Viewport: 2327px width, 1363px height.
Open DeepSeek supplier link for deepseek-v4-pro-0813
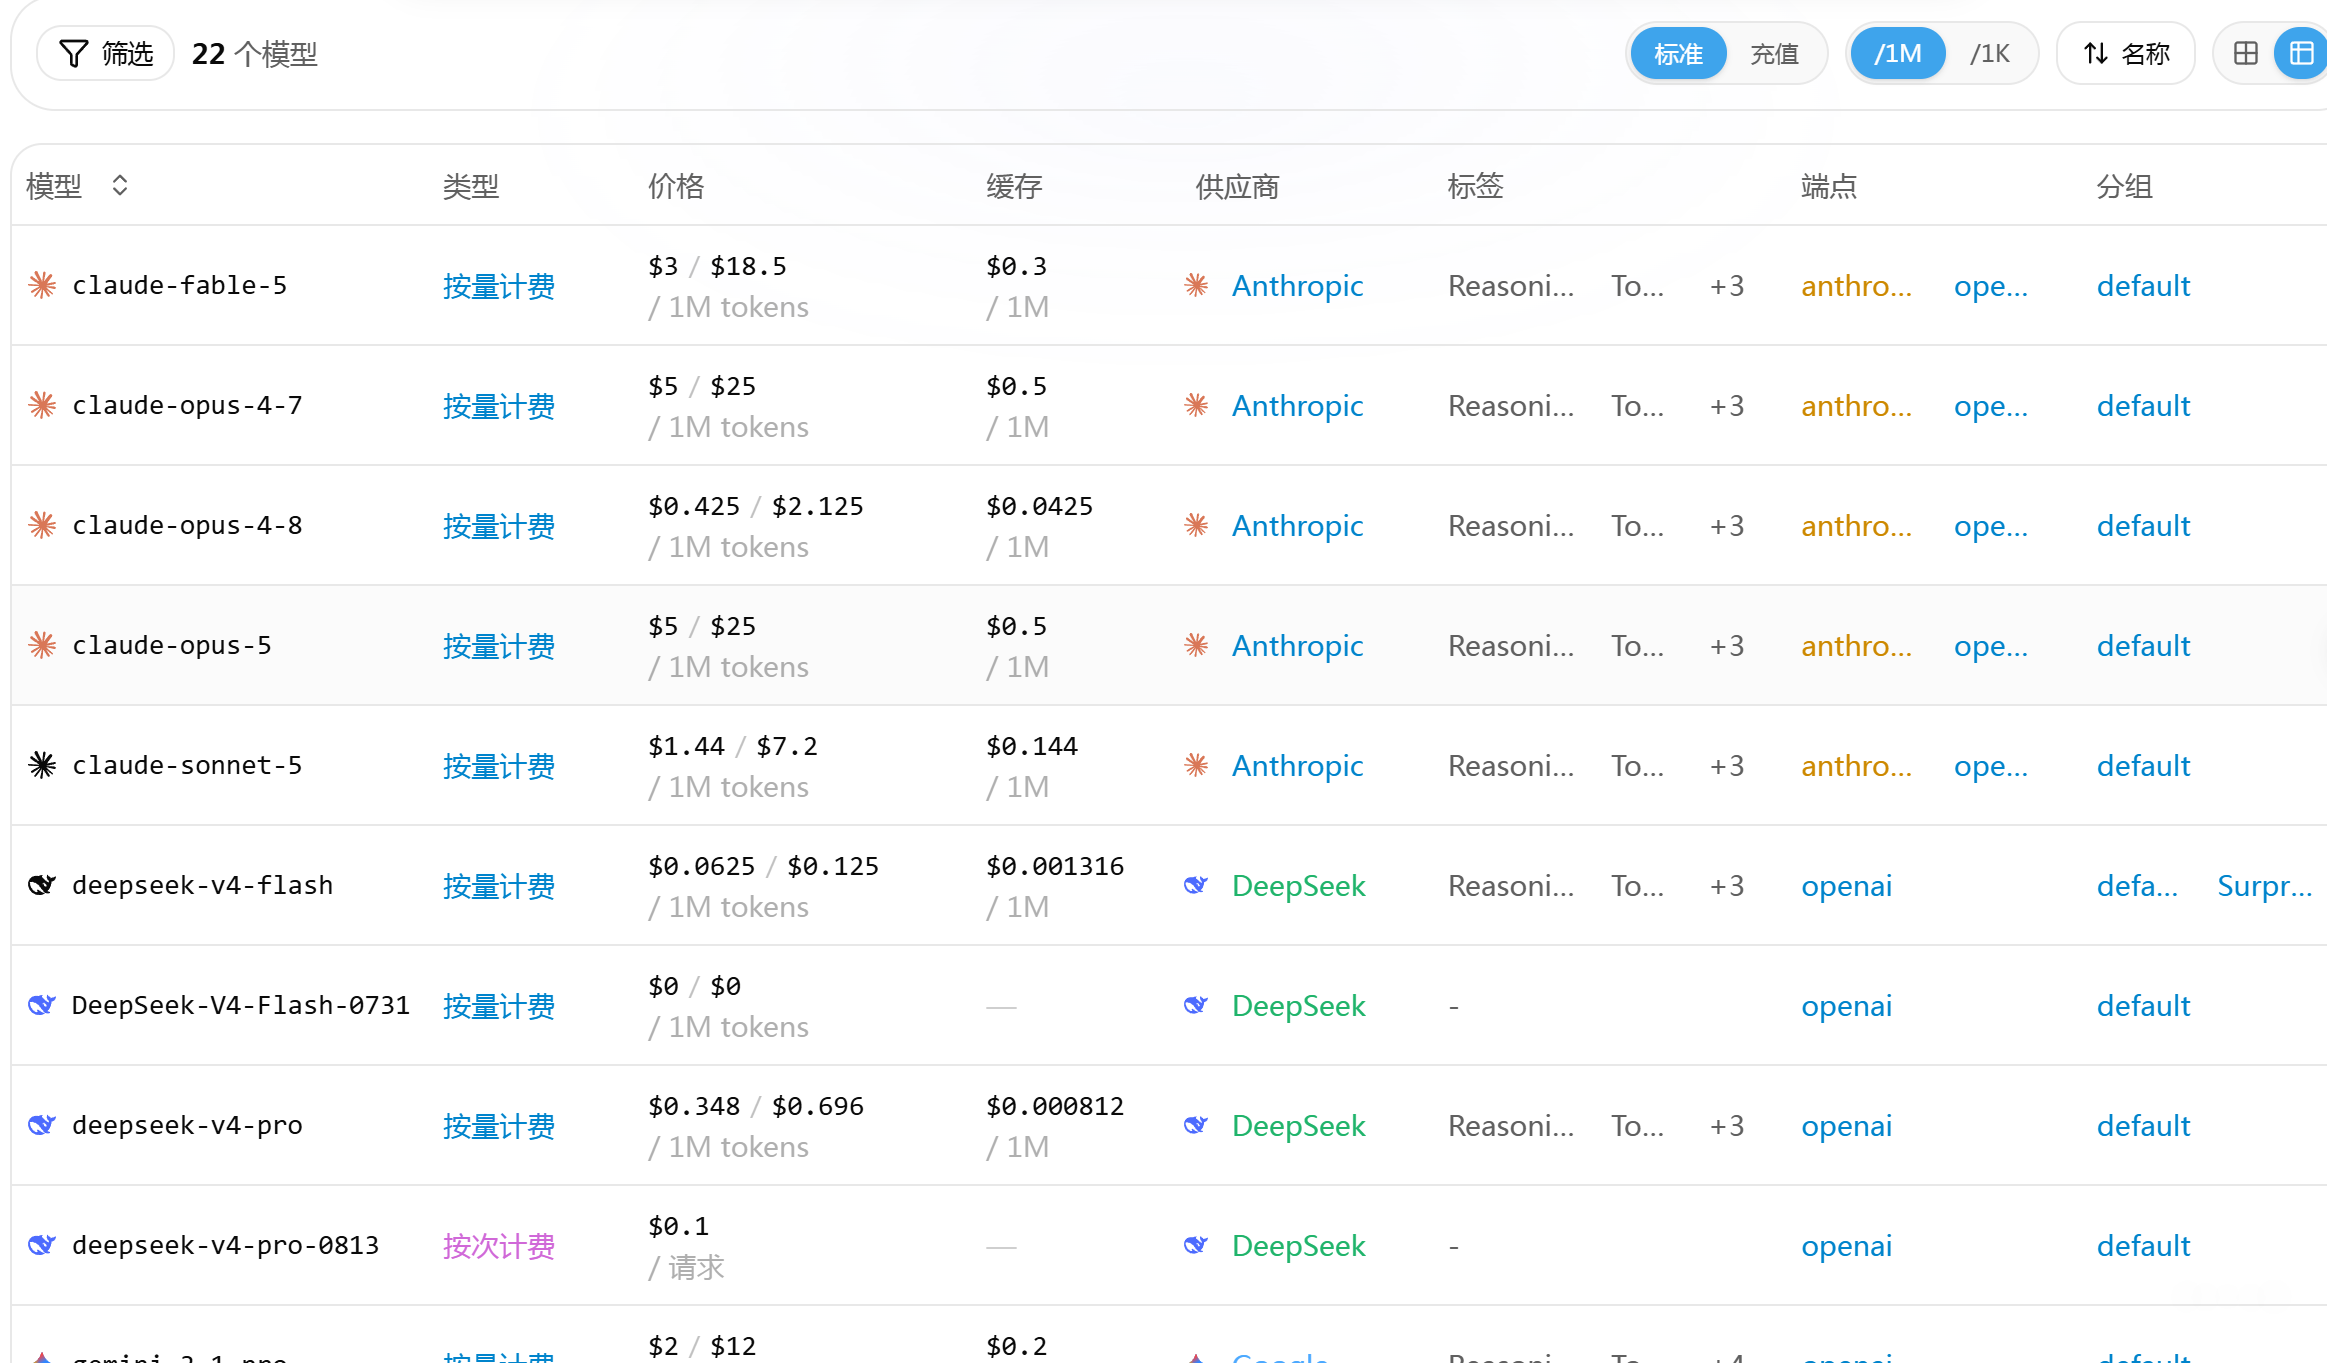tap(1298, 1246)
